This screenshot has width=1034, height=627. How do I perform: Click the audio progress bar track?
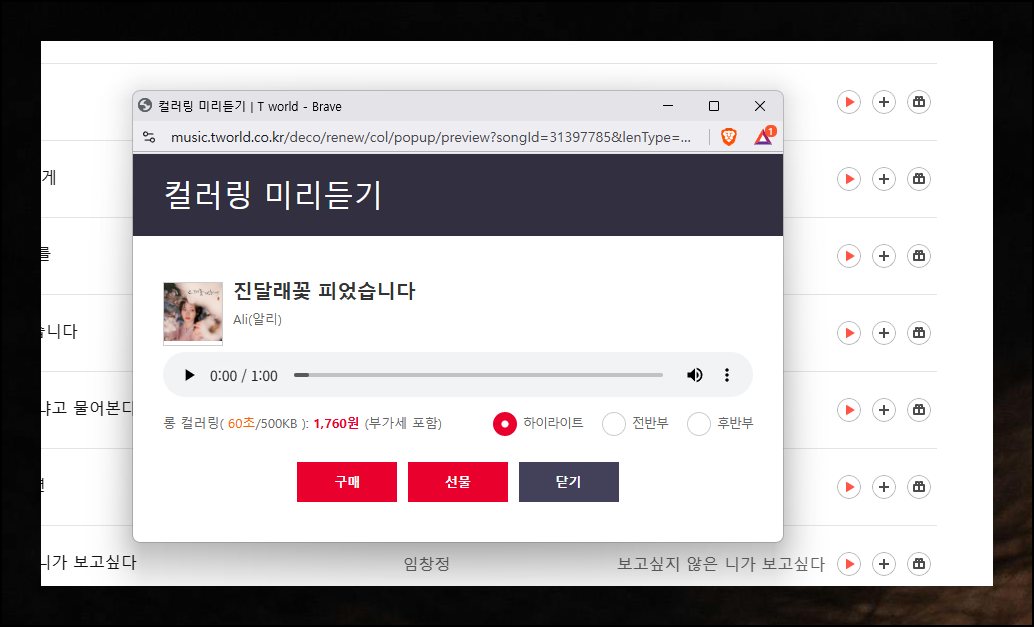point(478,375)
